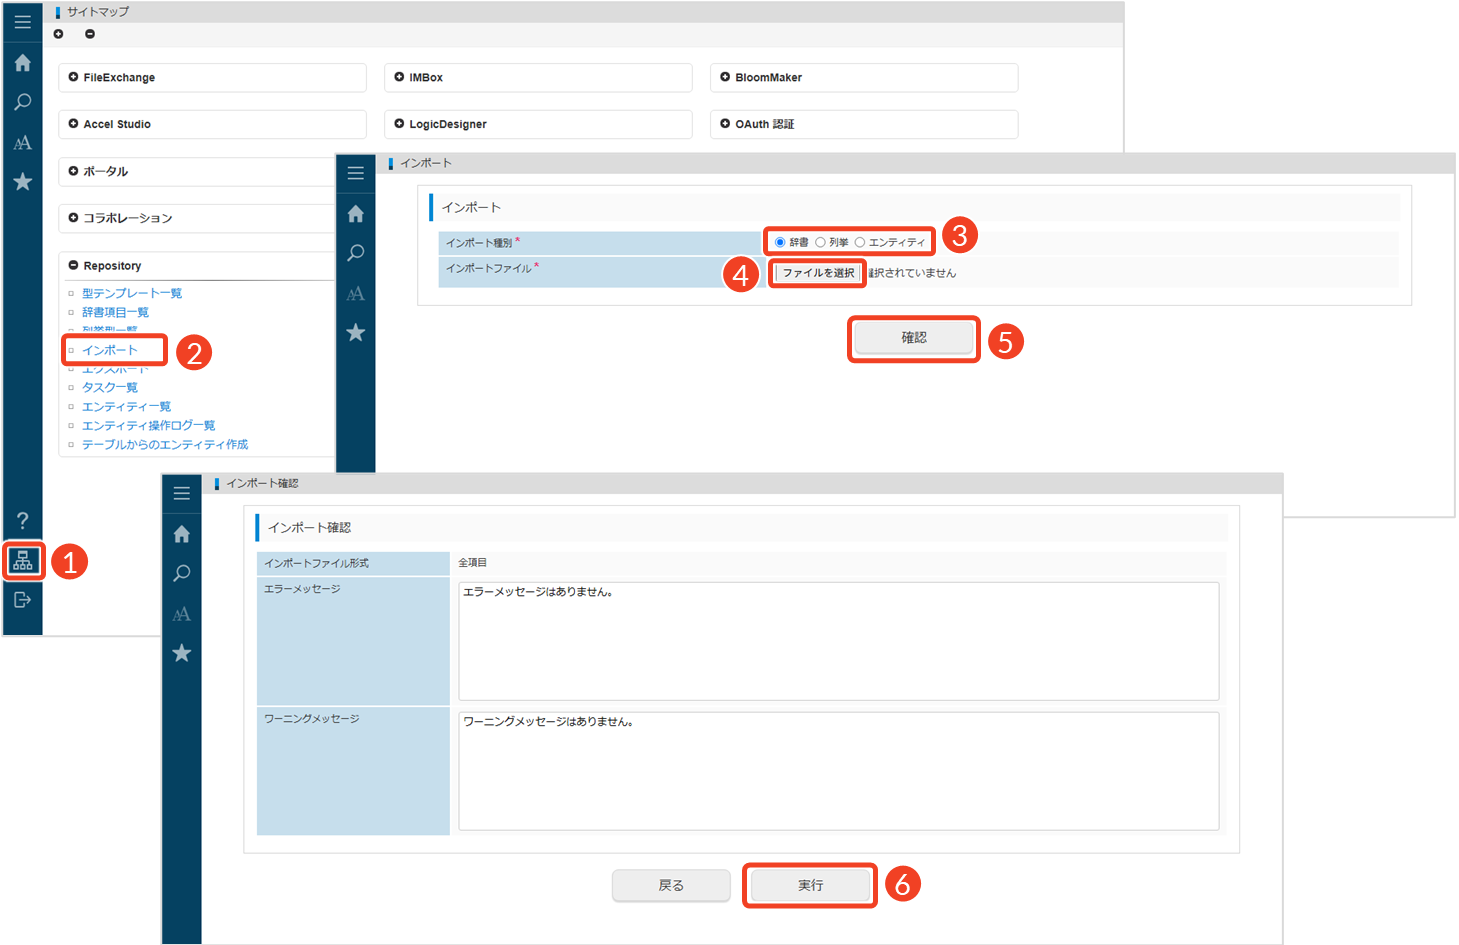Click the star favorites icon in leftmost sidebar
The height and width of the screenshot is (945, 1459).
(23, 182)
